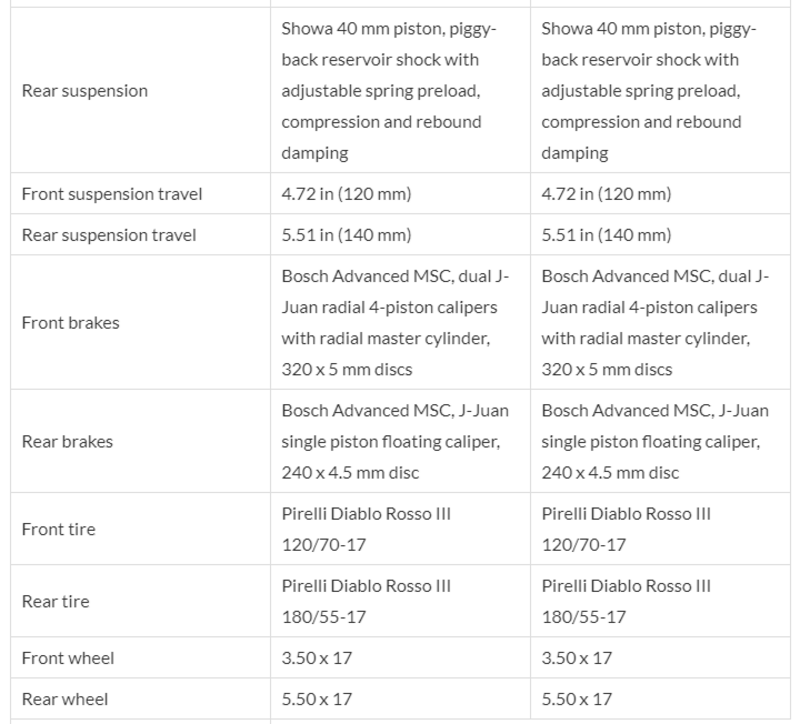Click the Rear suspension travel label
The width and height of the screenshot is (800, 724).
109,235
